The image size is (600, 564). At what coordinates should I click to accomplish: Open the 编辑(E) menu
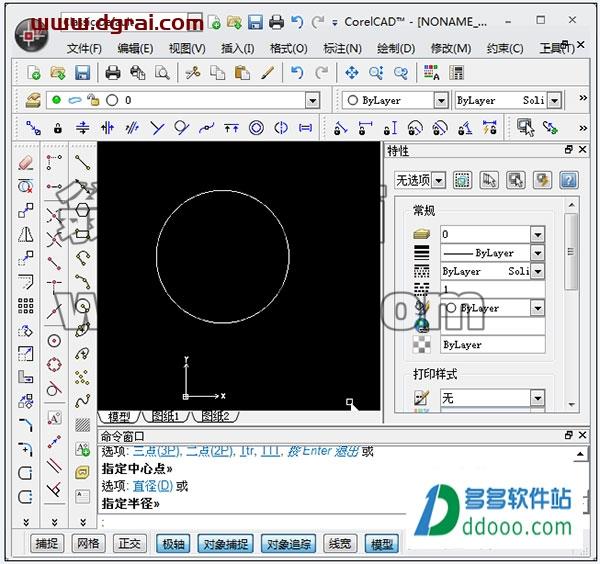(135, 49)
